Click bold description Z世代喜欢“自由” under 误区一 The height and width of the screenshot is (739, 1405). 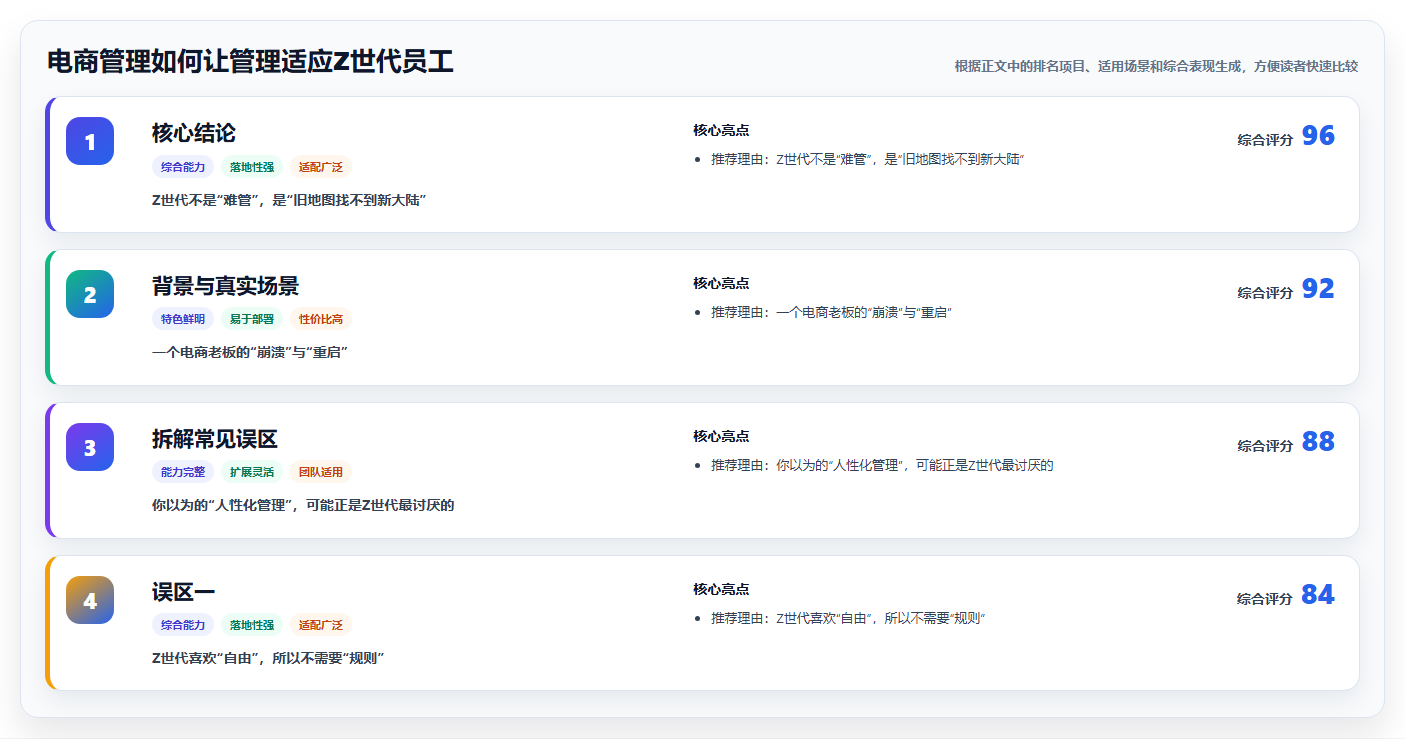268,659
